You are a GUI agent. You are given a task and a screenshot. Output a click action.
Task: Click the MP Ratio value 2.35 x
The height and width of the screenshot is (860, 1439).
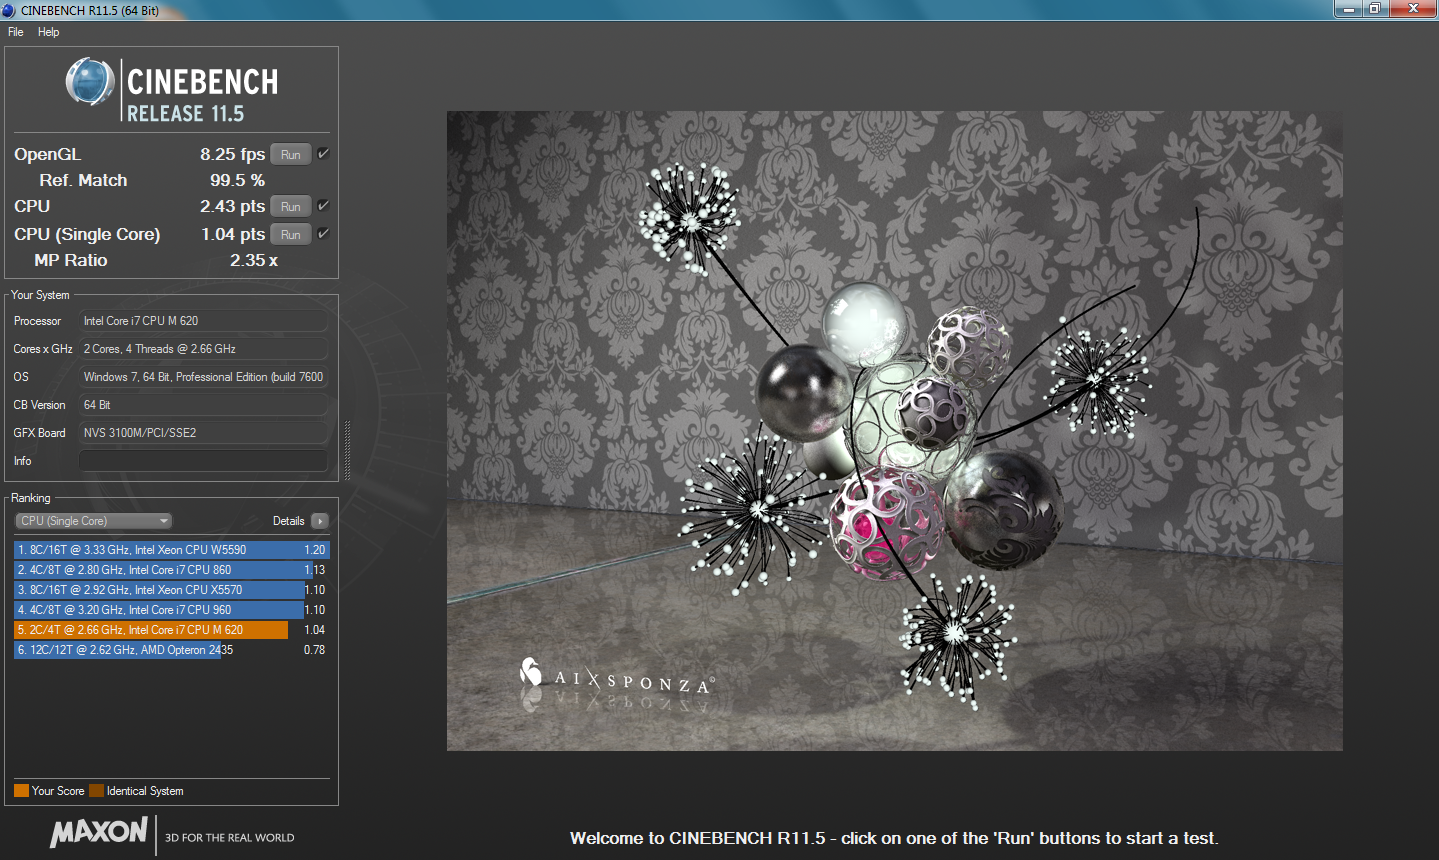[x=254, y=260]
